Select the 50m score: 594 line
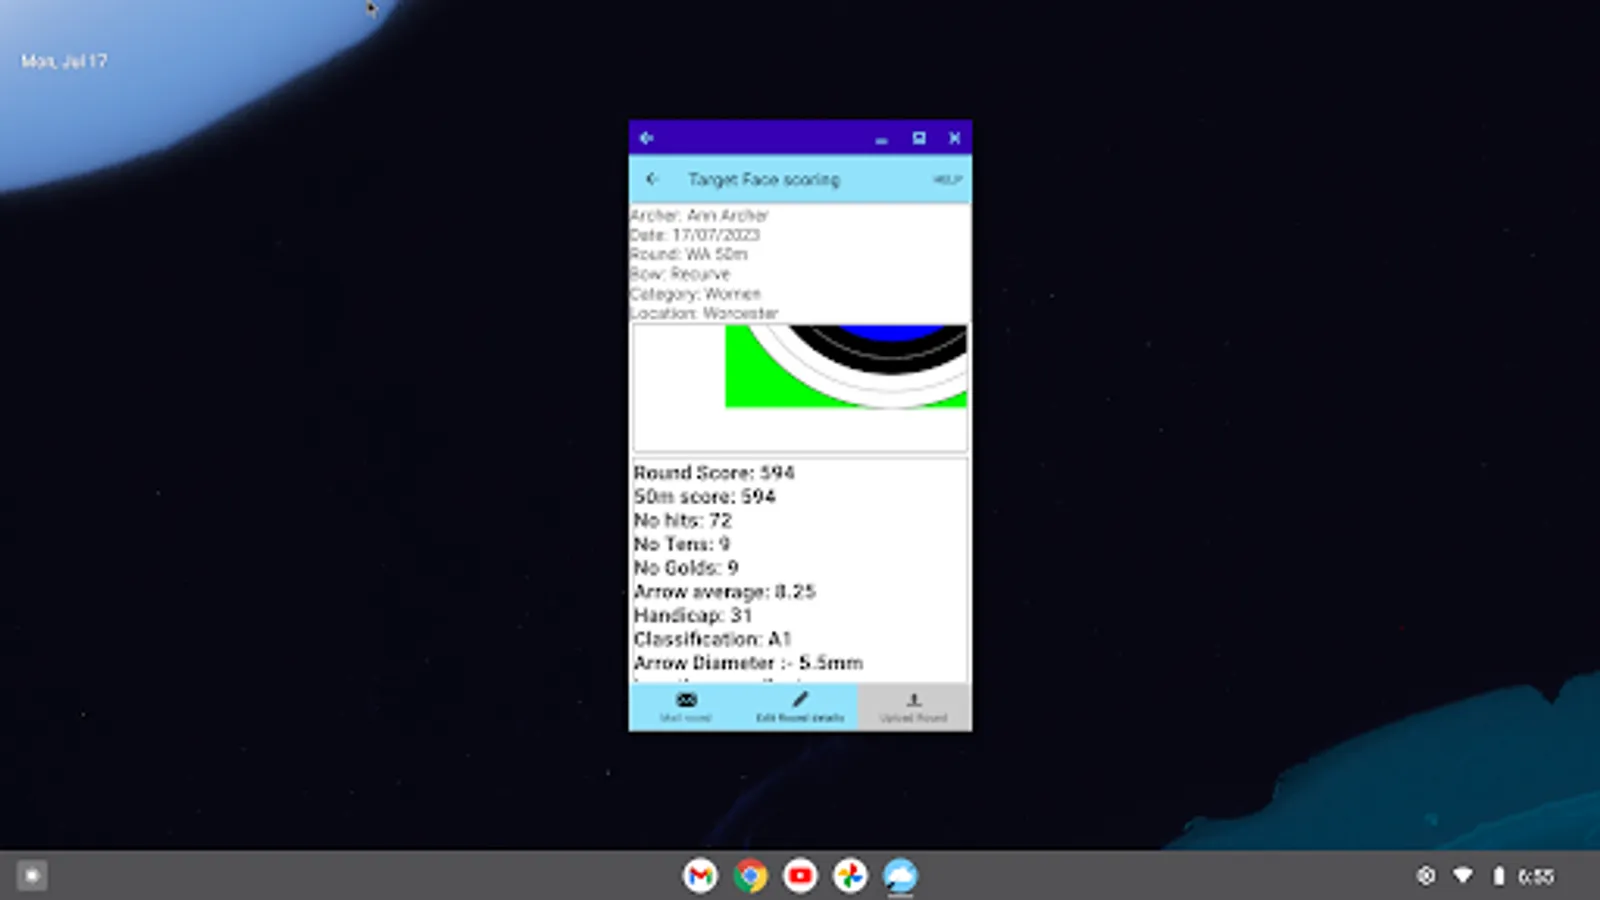This screenshot has width=1600, height=900. pos(705,497)
